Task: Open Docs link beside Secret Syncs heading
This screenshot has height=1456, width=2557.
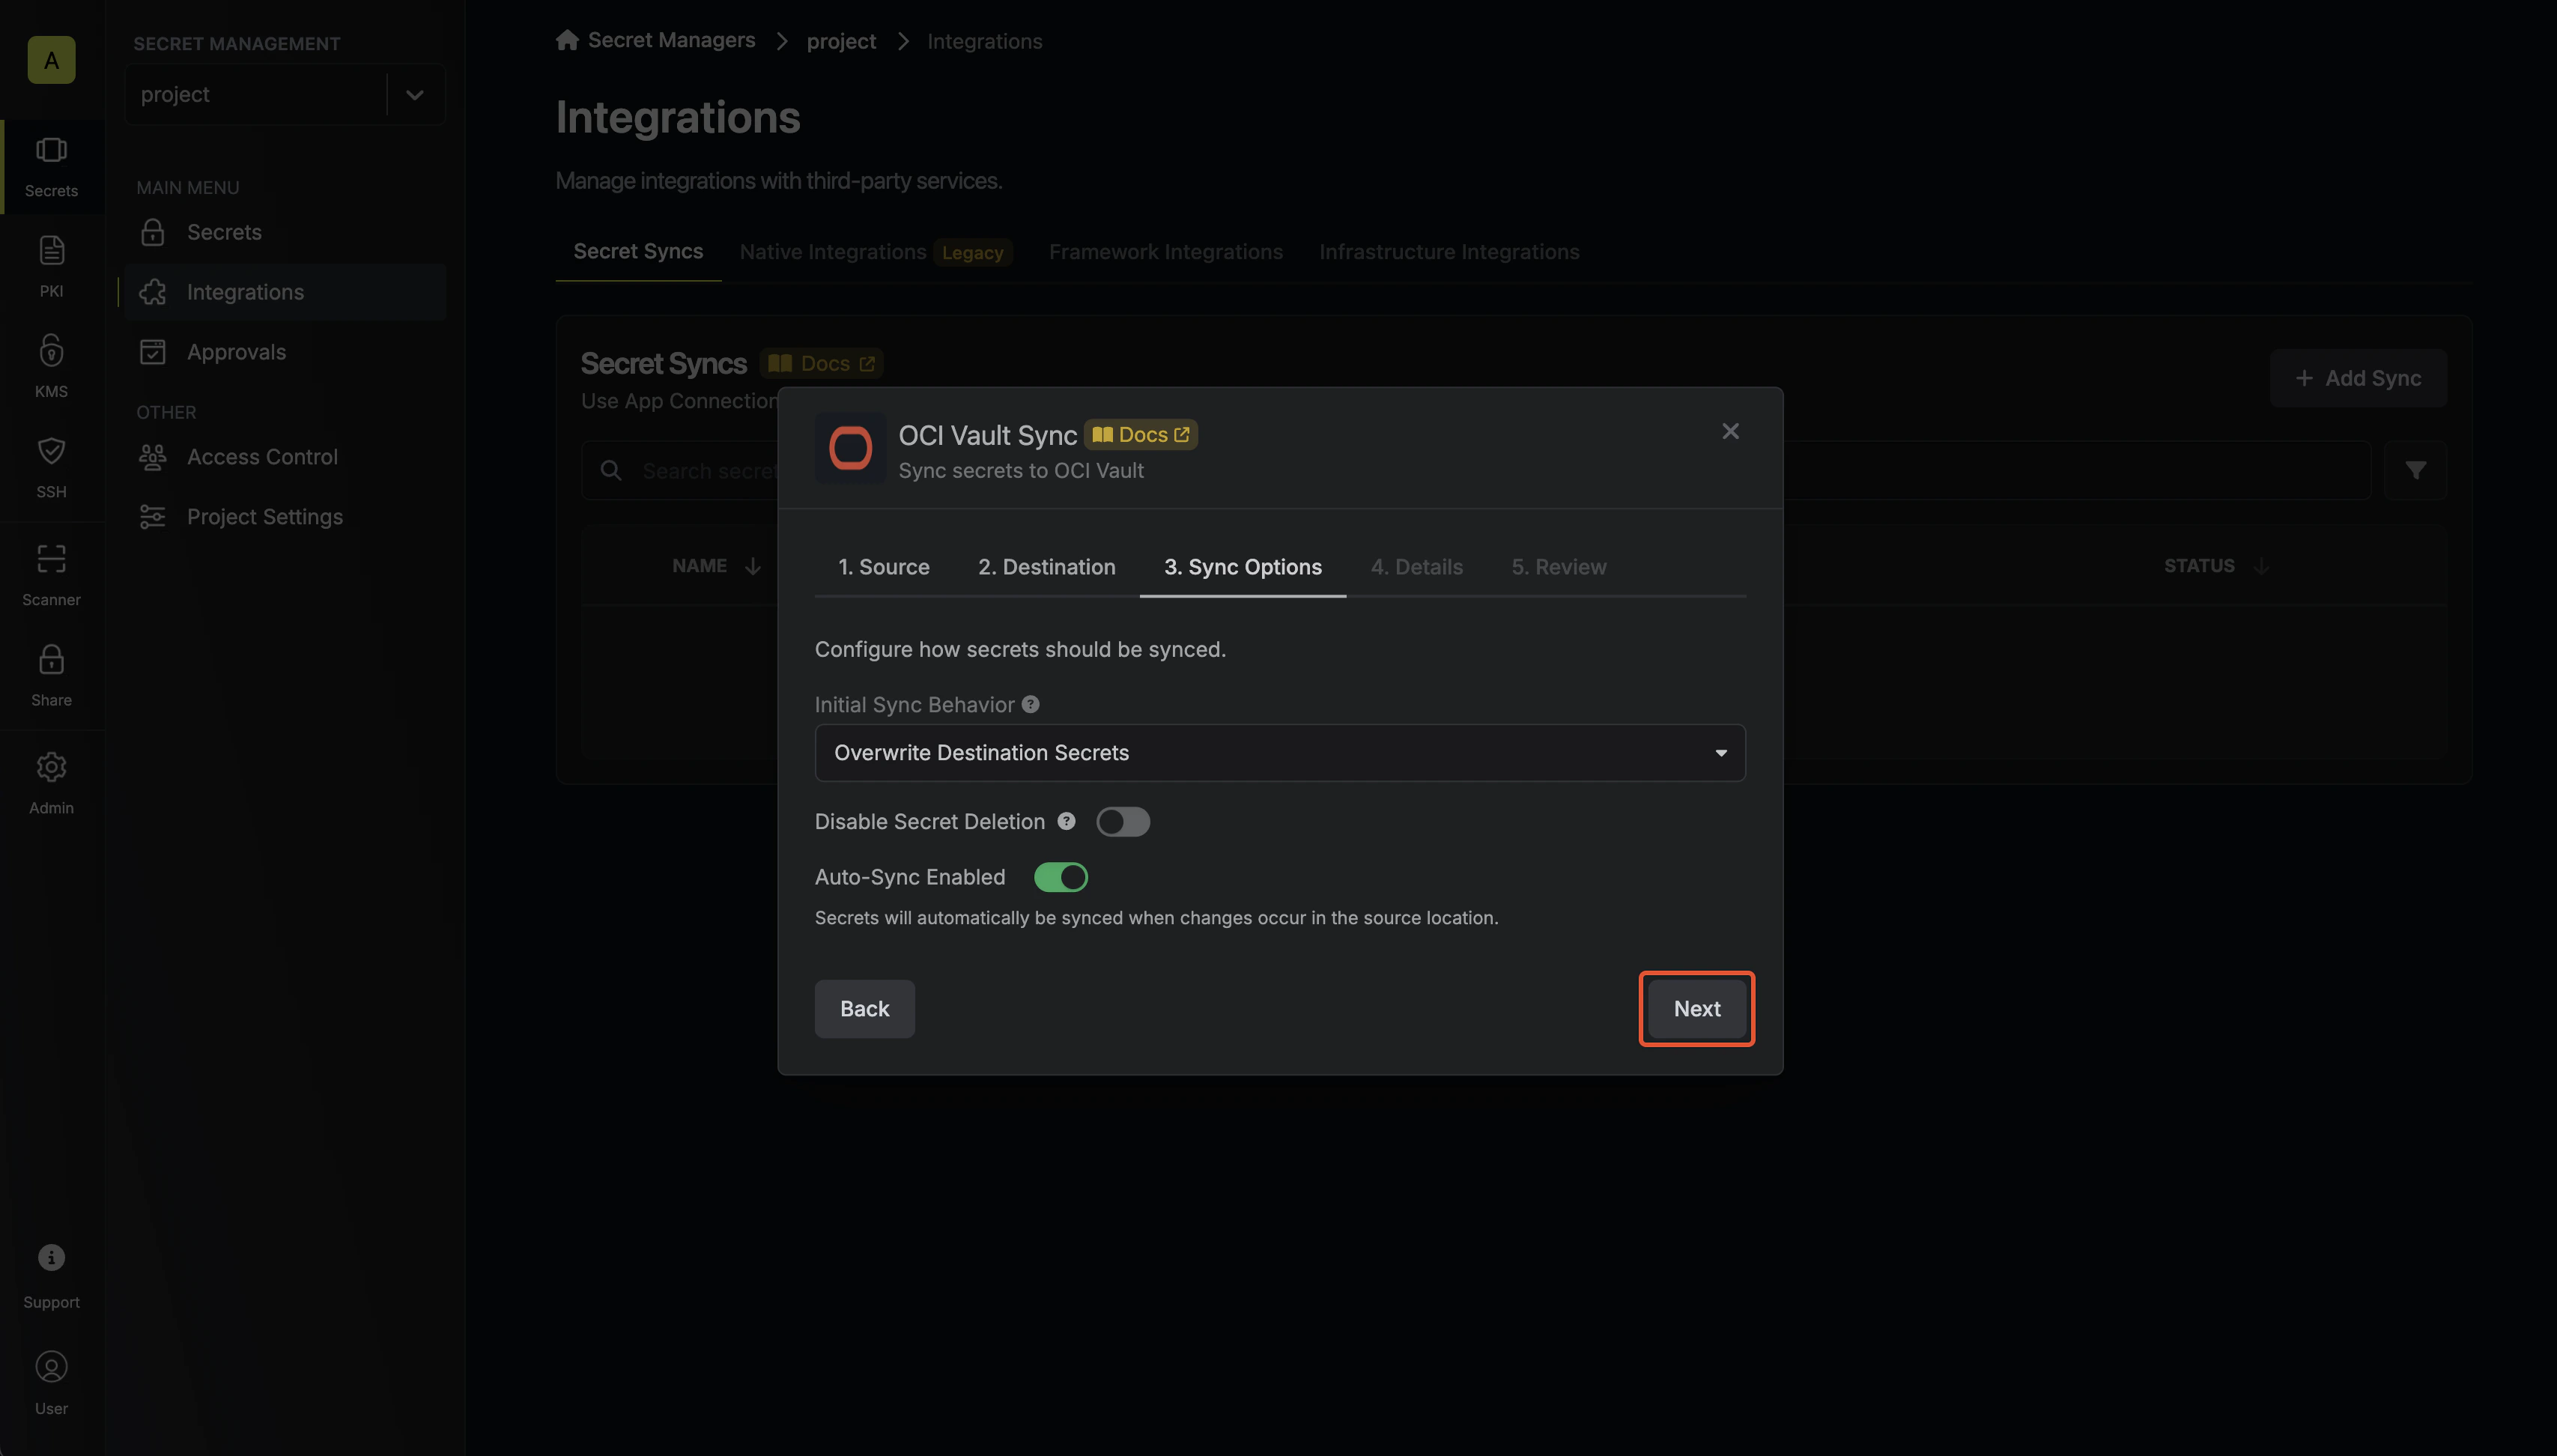Action: [821, 363]
